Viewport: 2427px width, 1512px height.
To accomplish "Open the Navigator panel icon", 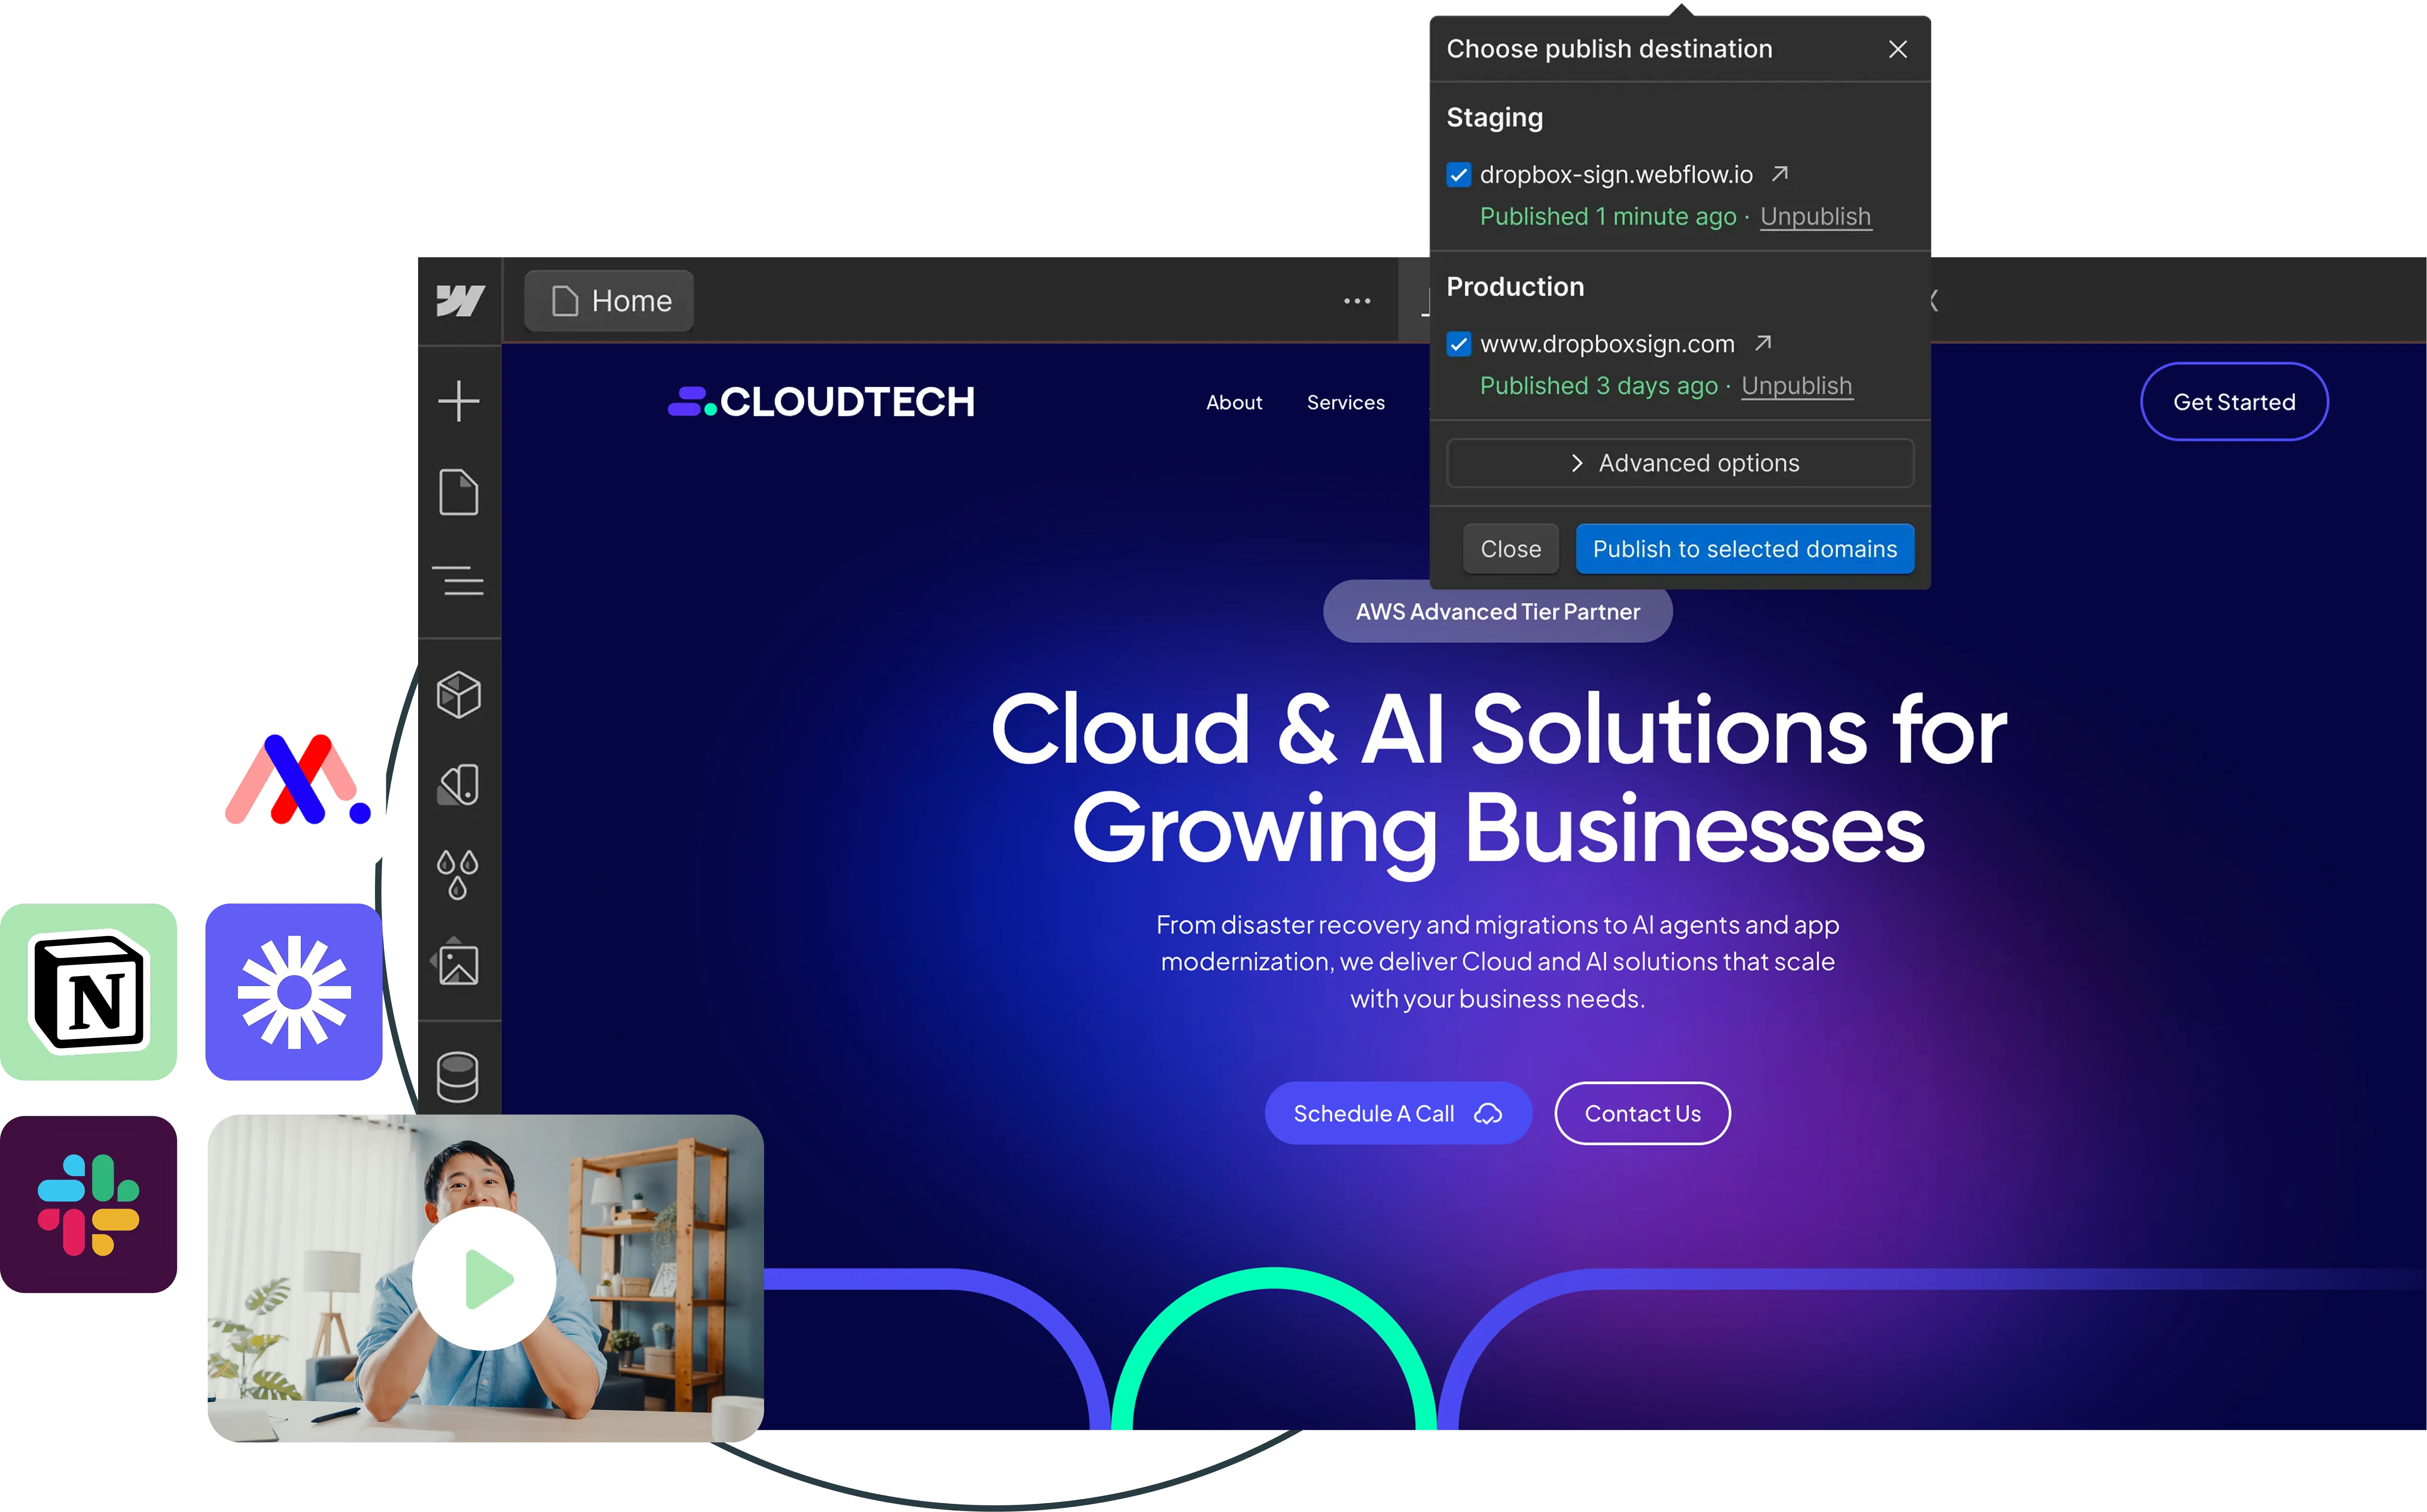I will coord(459,580).
